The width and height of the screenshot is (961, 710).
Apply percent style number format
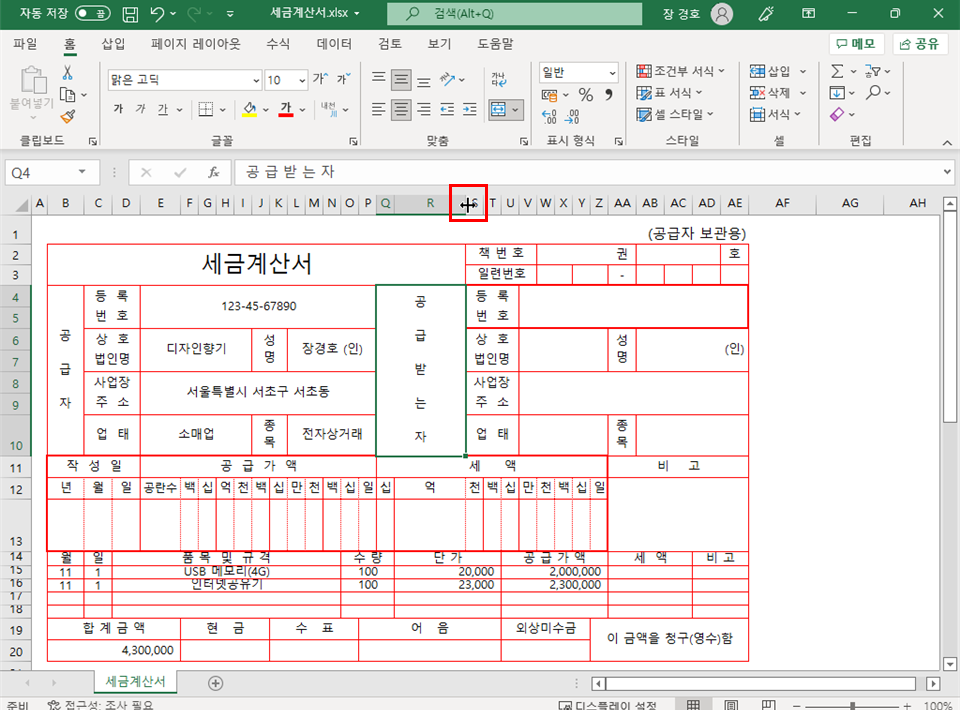tap(586, 94)
